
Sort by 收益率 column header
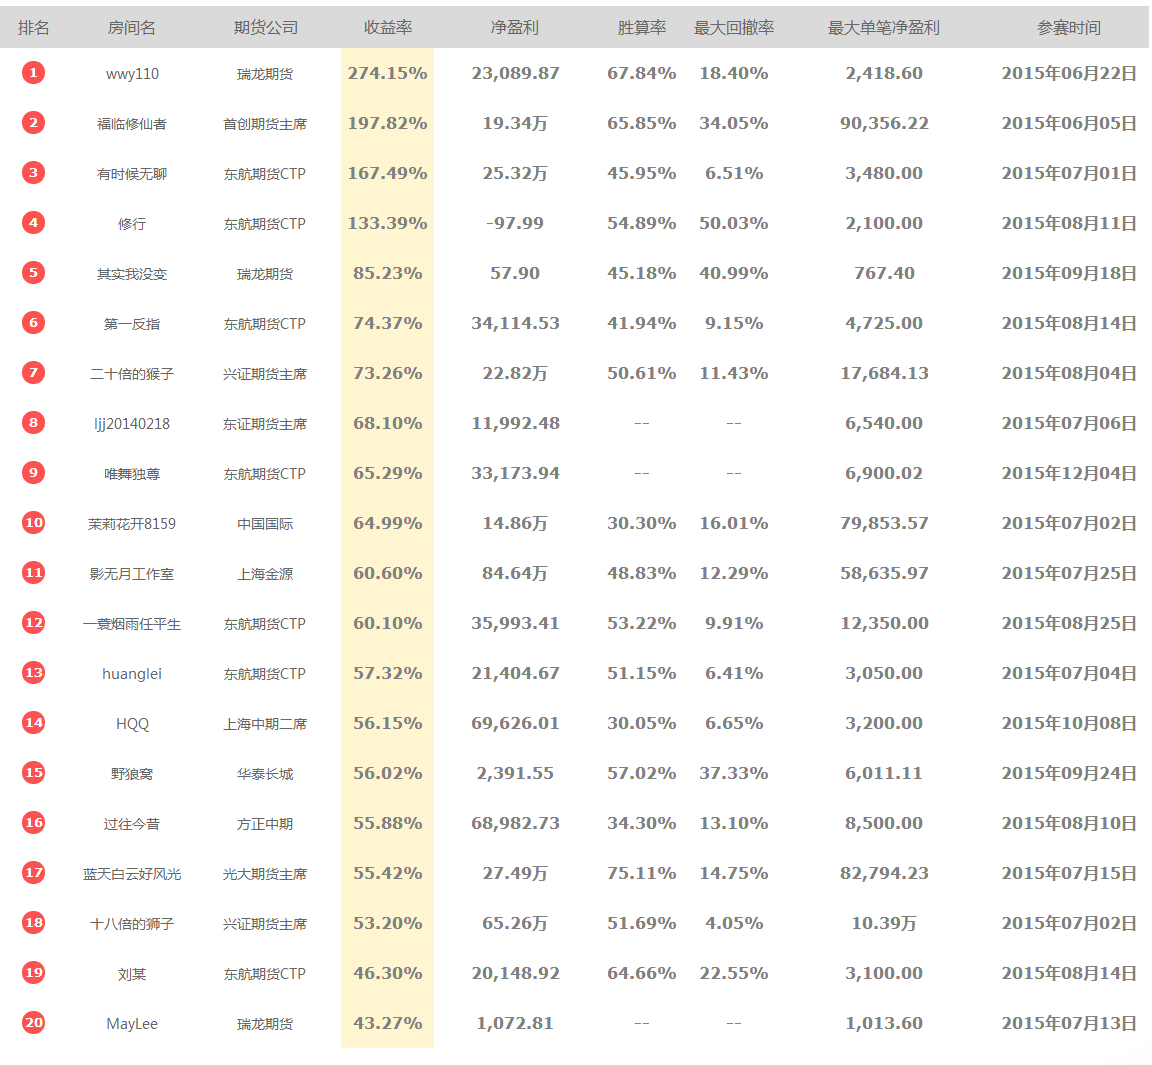coord(388,28)
